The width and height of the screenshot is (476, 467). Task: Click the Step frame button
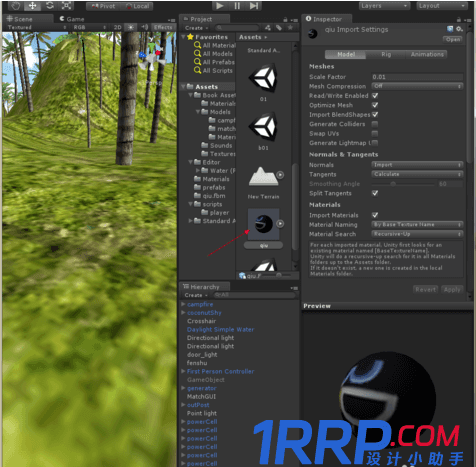pyautogui.click(x=254, y=6)
